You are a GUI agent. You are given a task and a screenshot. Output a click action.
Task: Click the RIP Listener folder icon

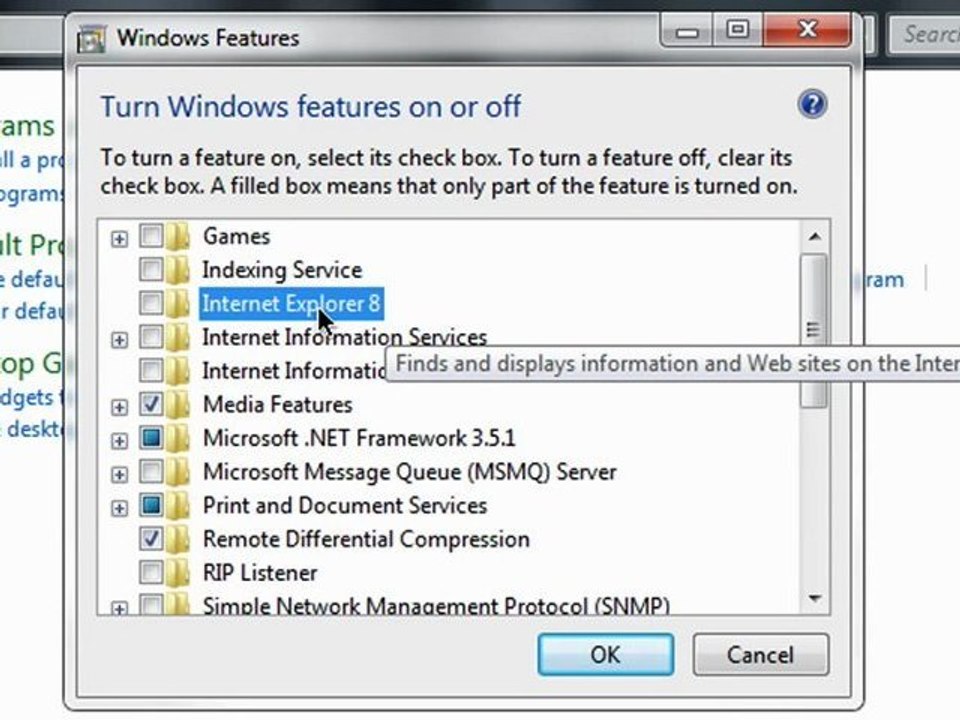[x=177, y=573]
